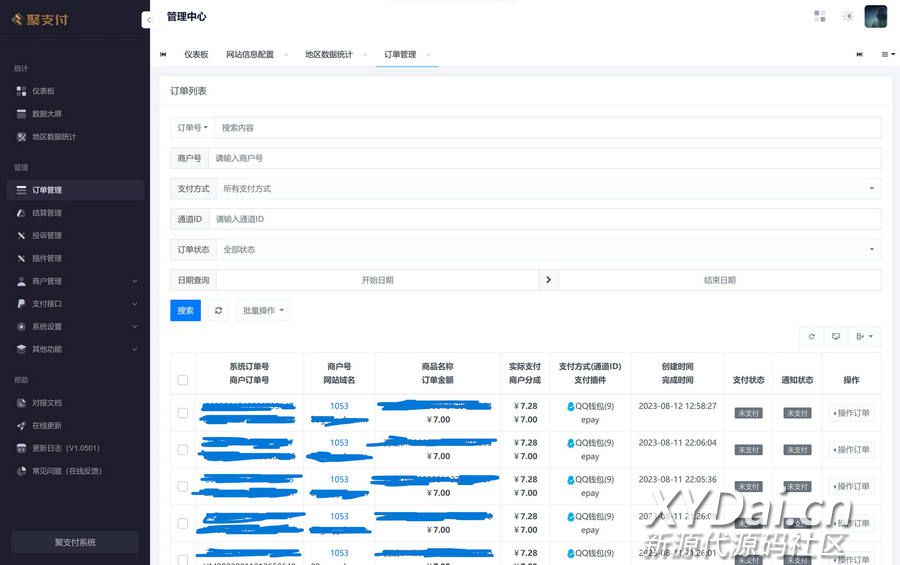Click the refresh icon next to search button
This screenshot has height=565, width=900.
click(218, 311)
